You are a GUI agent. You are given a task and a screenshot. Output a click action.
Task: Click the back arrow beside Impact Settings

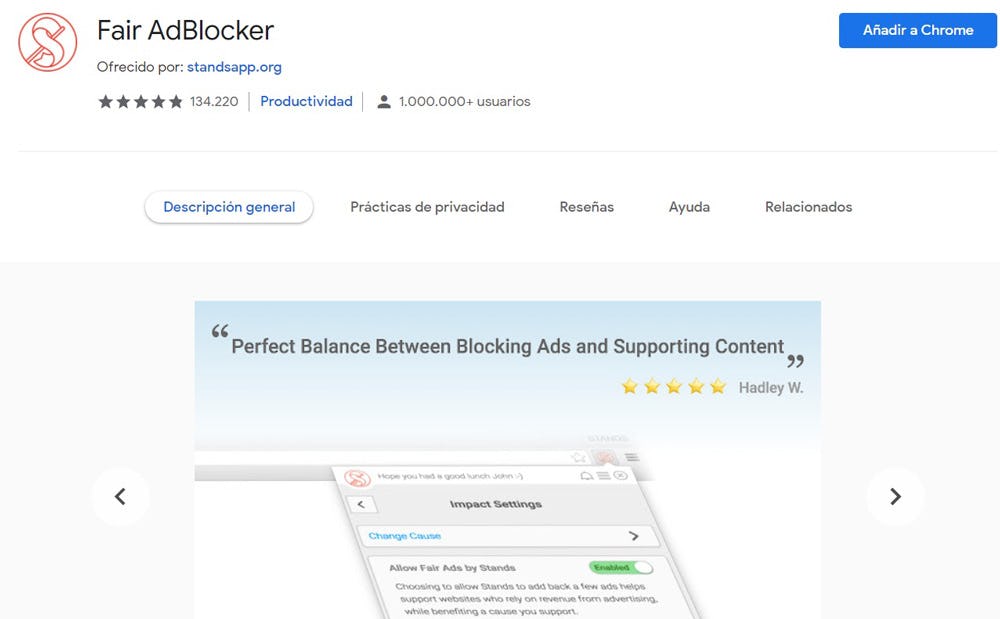[360, 505]
